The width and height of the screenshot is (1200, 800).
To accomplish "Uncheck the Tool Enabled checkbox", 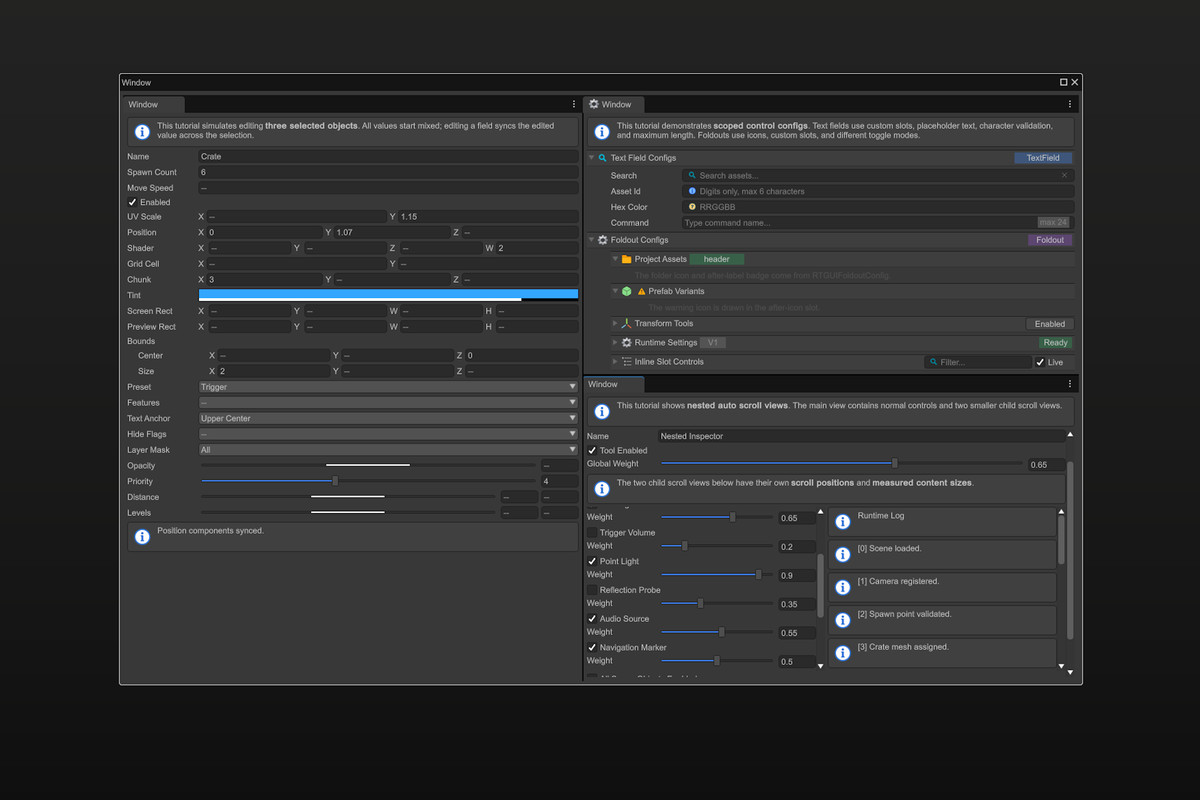I will pos(592,451).
